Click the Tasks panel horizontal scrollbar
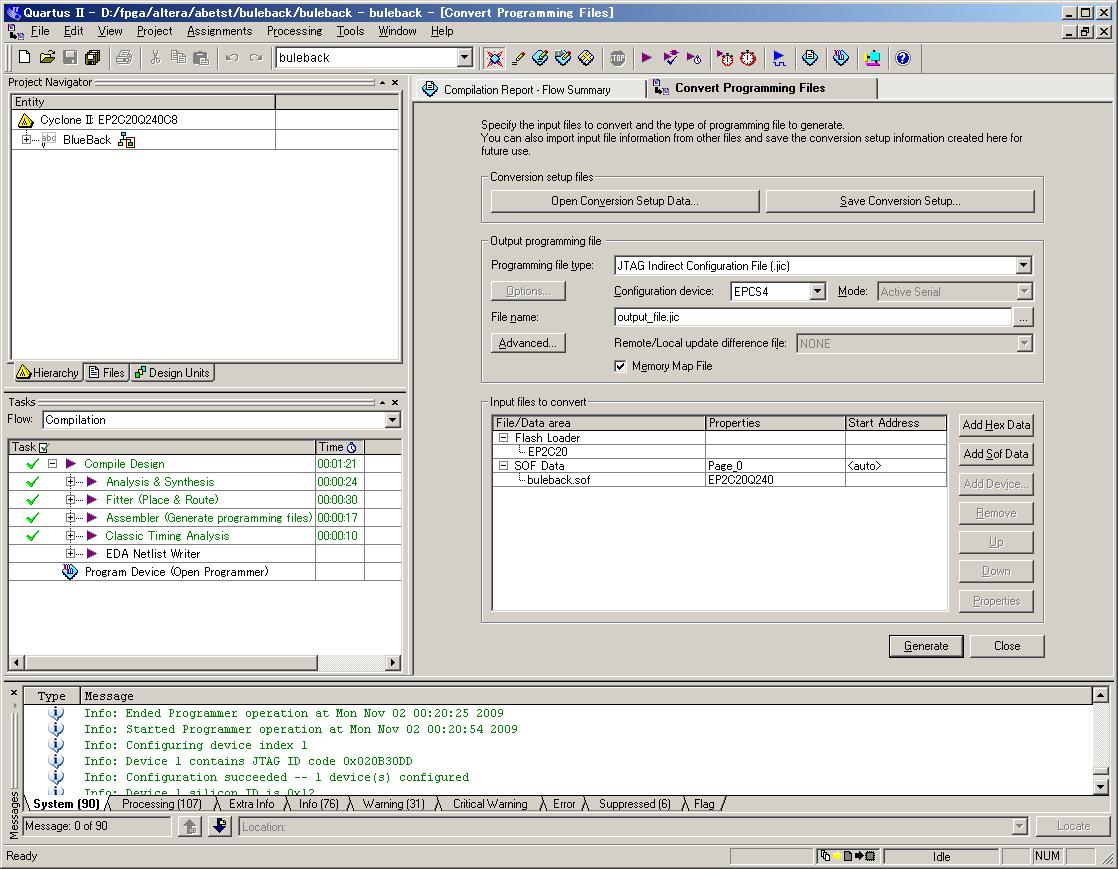 pyautogui.click(x=204, y=662)
